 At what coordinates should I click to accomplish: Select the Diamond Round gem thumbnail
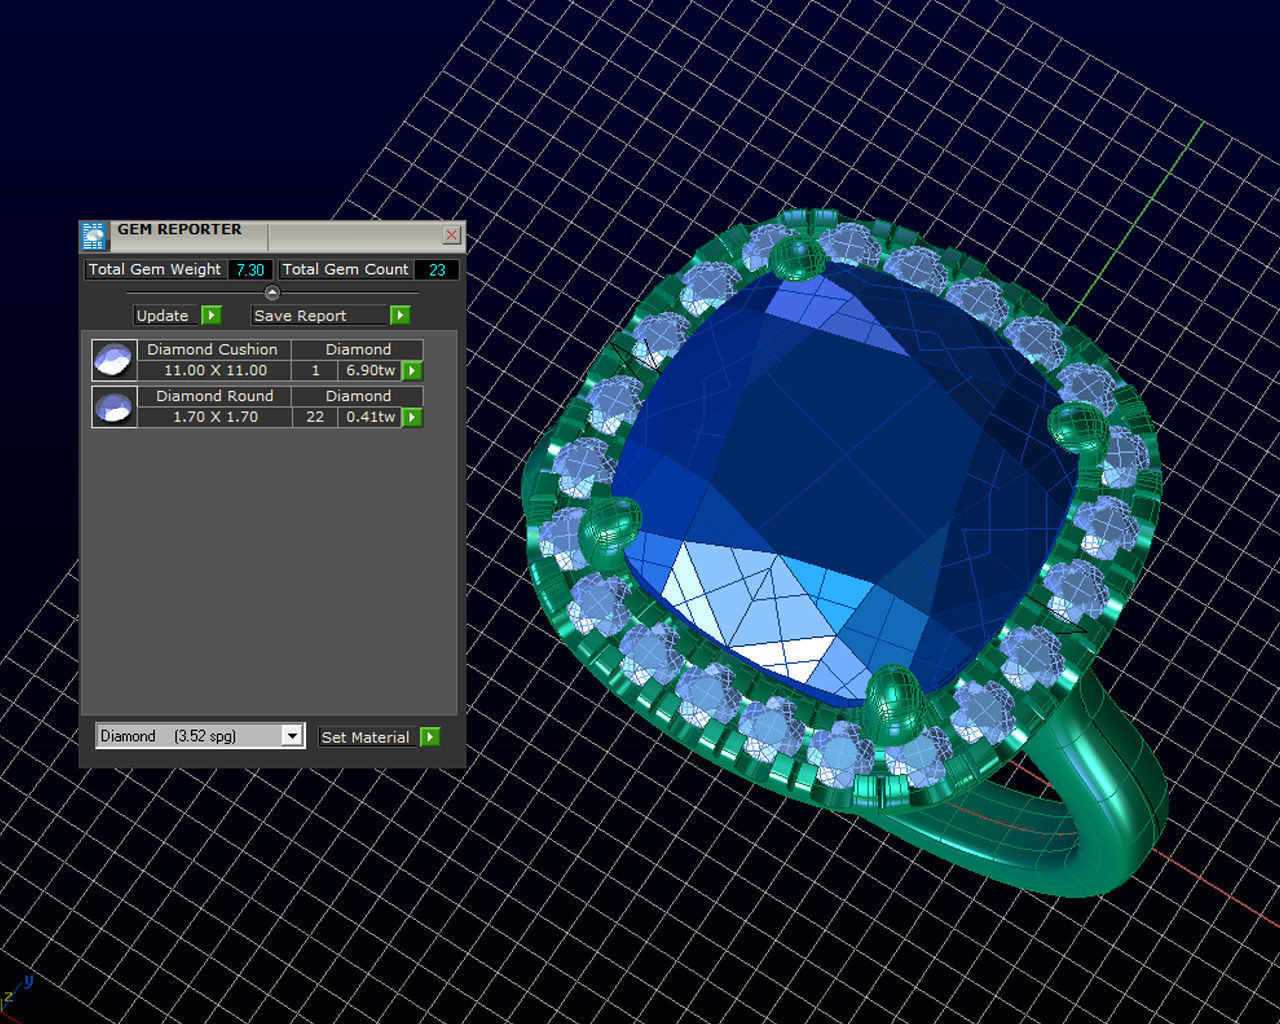(114, 407)
